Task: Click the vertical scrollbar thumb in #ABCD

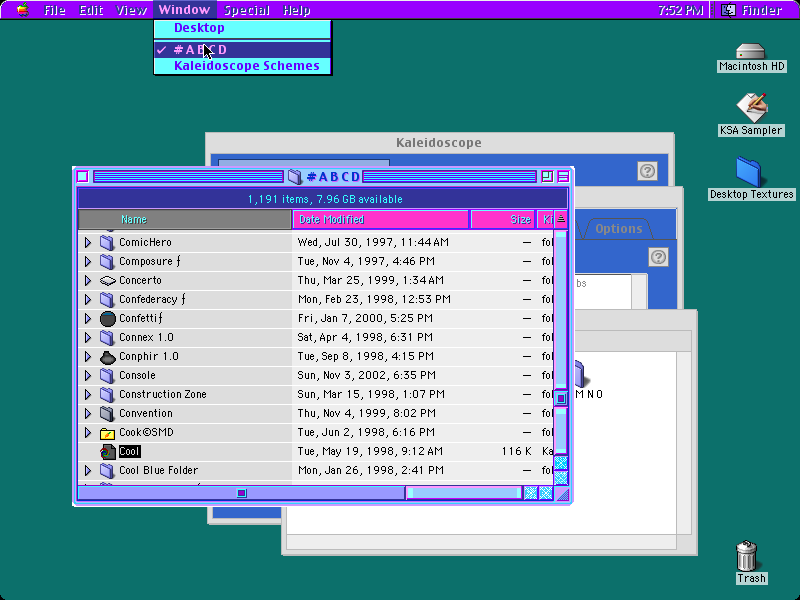Action: tap(561, 398)
